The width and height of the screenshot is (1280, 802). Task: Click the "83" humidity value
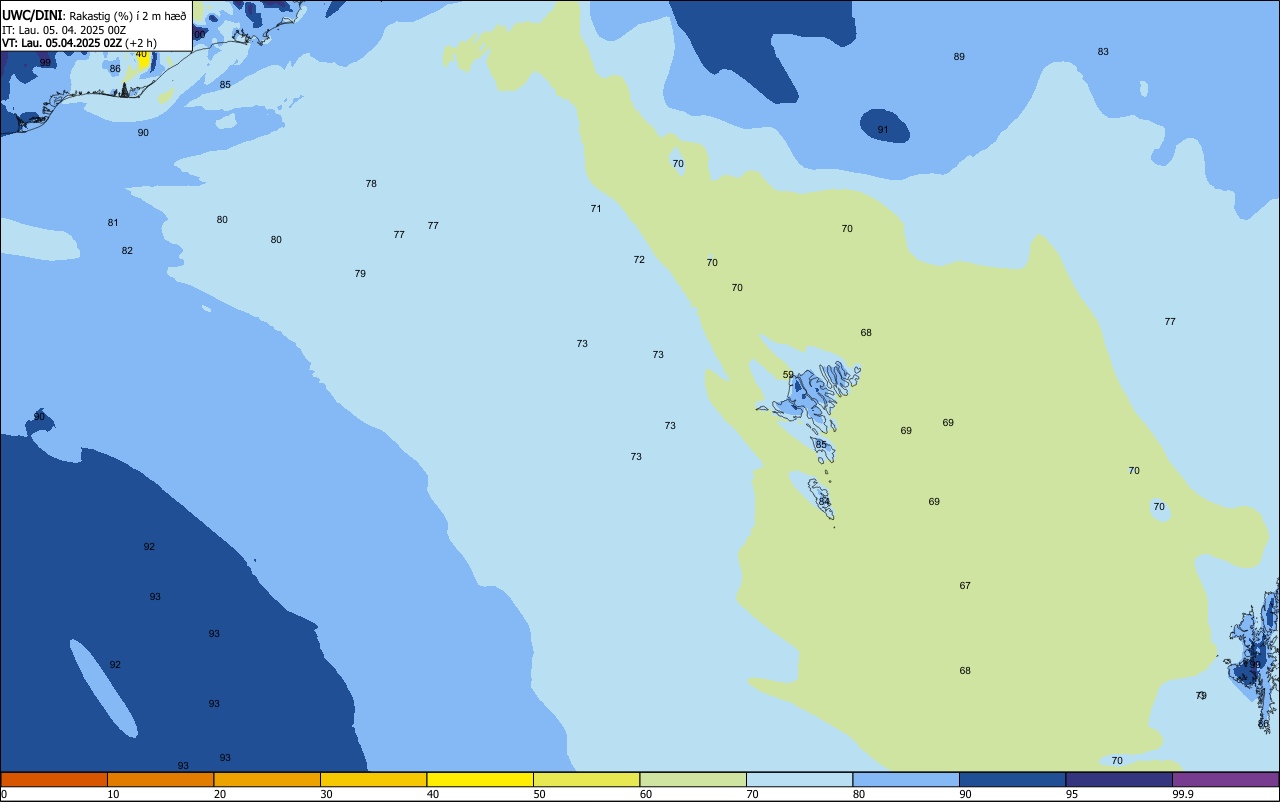[x=1103, y=52]
